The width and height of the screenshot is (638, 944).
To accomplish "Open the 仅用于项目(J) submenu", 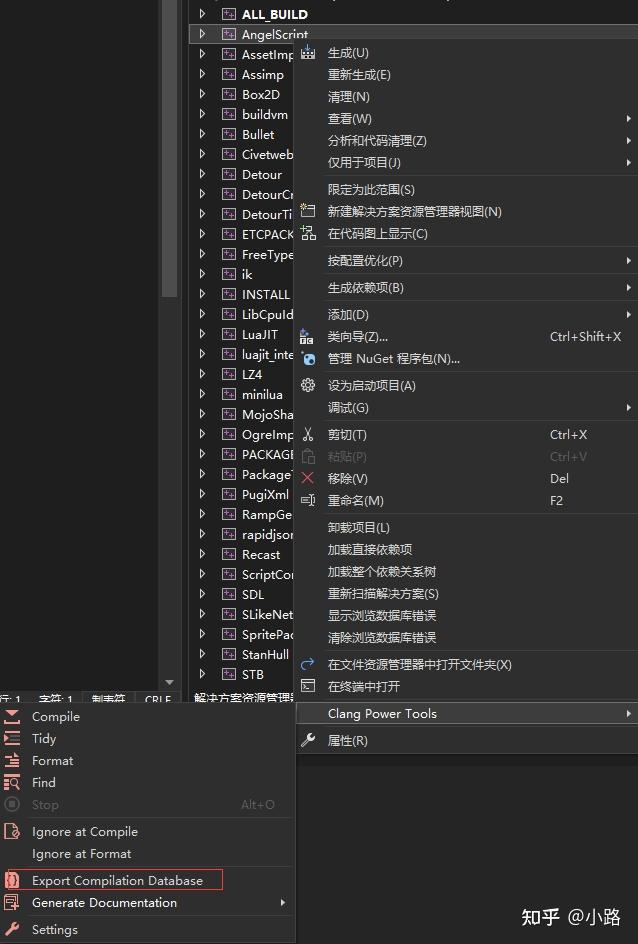I will pos(466,163).
